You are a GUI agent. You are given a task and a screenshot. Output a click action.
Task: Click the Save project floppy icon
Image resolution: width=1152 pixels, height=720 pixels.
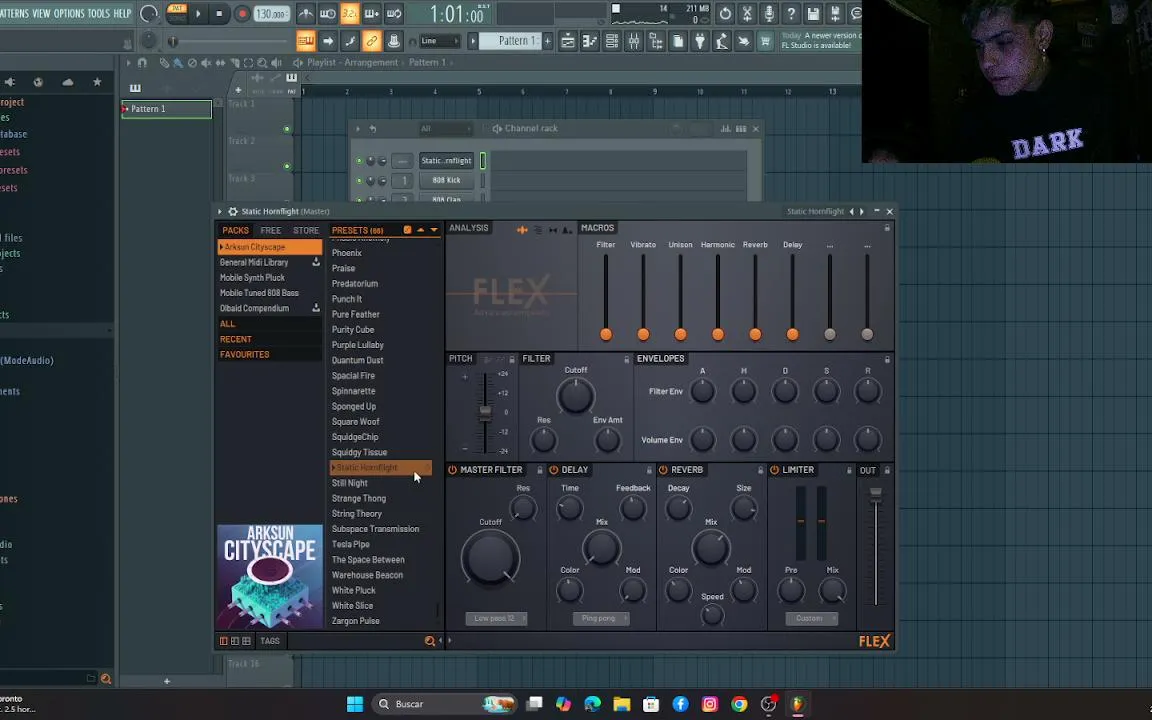813,13
